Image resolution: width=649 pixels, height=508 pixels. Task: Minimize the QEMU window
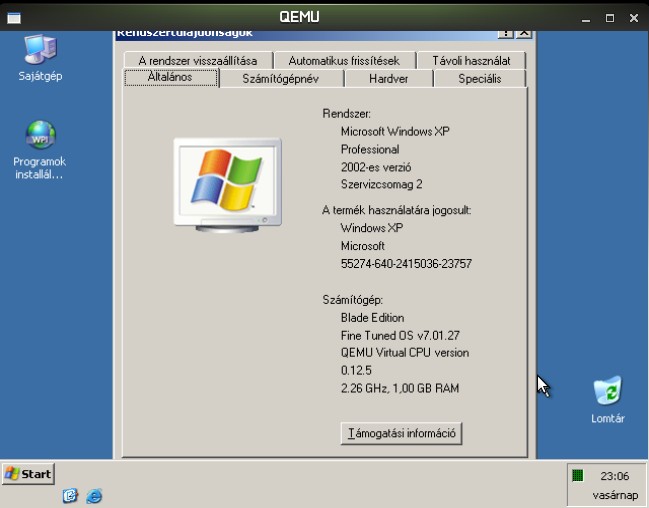586,18
